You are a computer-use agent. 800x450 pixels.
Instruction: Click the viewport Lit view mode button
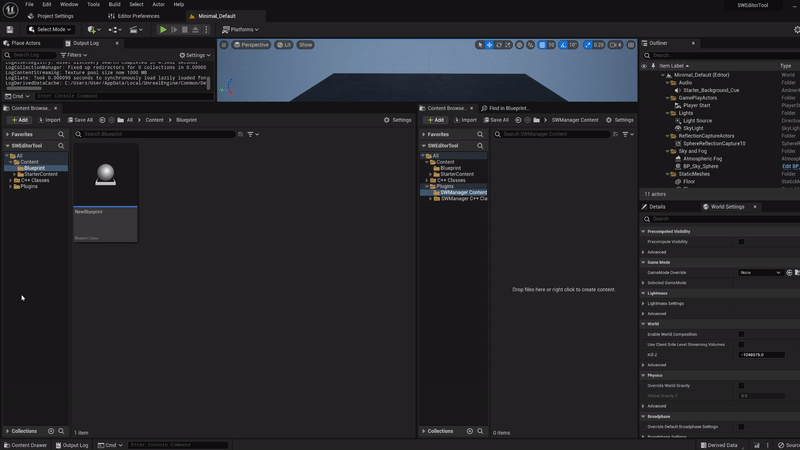(x=284, y=45)
